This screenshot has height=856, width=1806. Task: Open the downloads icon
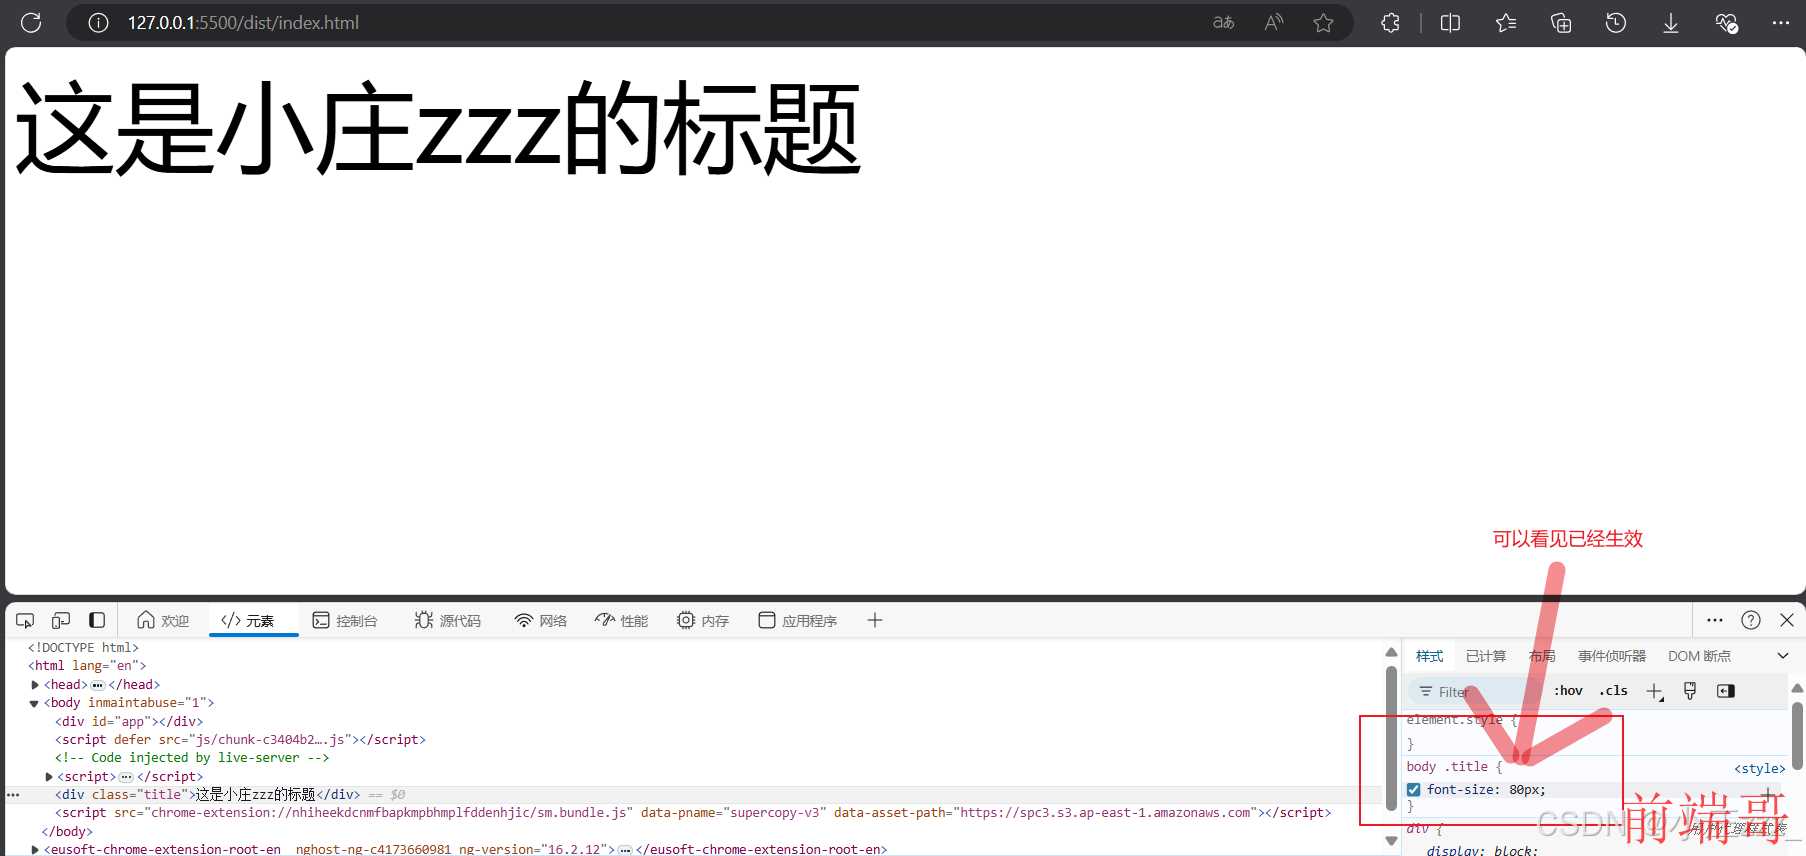[x=1671, y=22]
